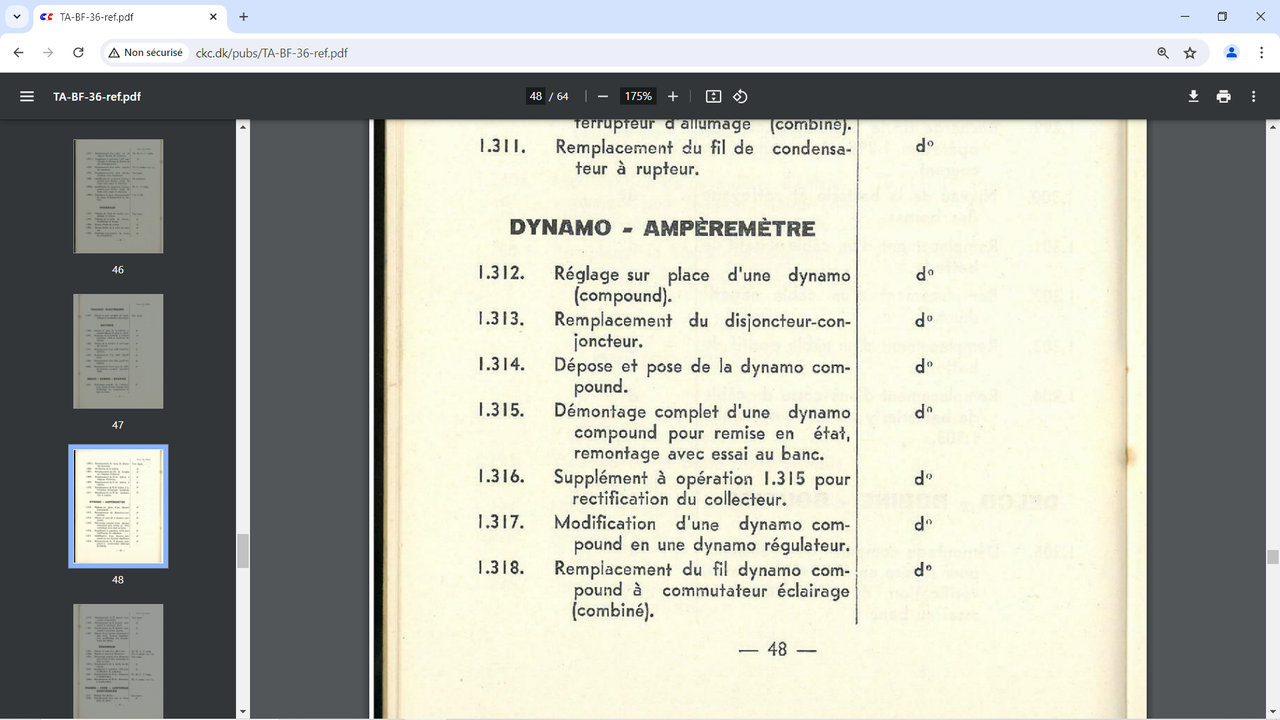Image resolution: width=1280 pixels, height=720 pixels.
Task: Click the thumbnail panel scroll up arrow
Action: pos(243,127)
